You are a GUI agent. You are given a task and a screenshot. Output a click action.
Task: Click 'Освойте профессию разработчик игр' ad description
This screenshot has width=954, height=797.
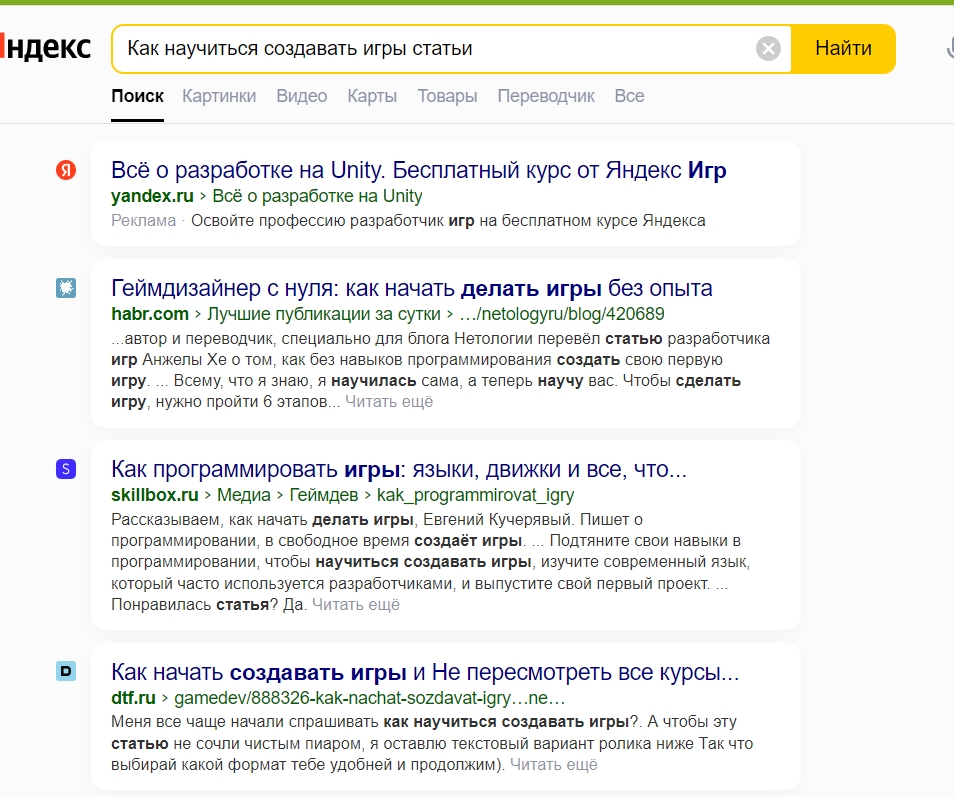448,221
